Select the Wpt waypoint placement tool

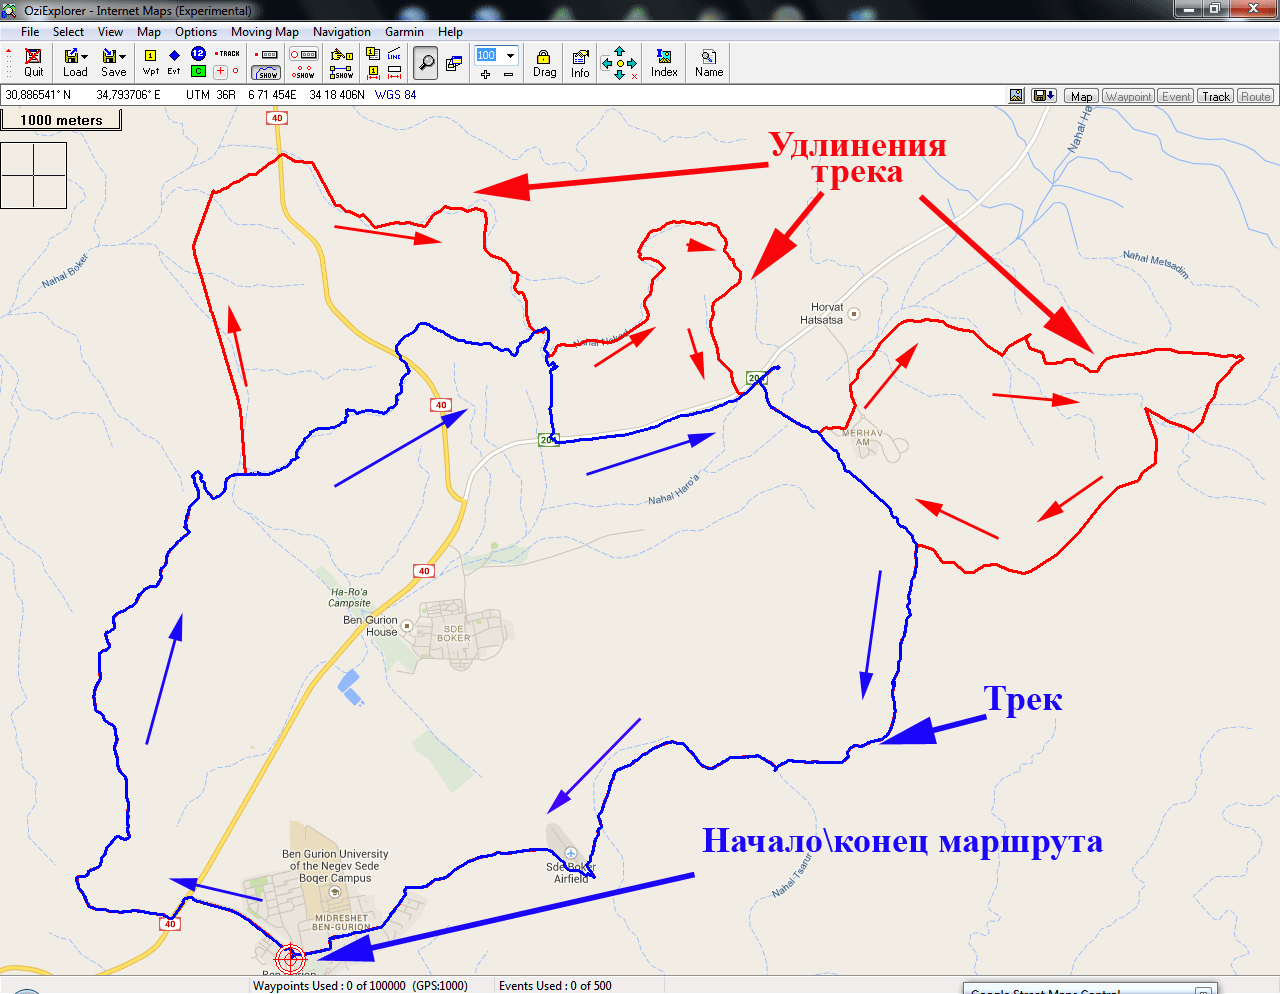click(x=151, y=62)
